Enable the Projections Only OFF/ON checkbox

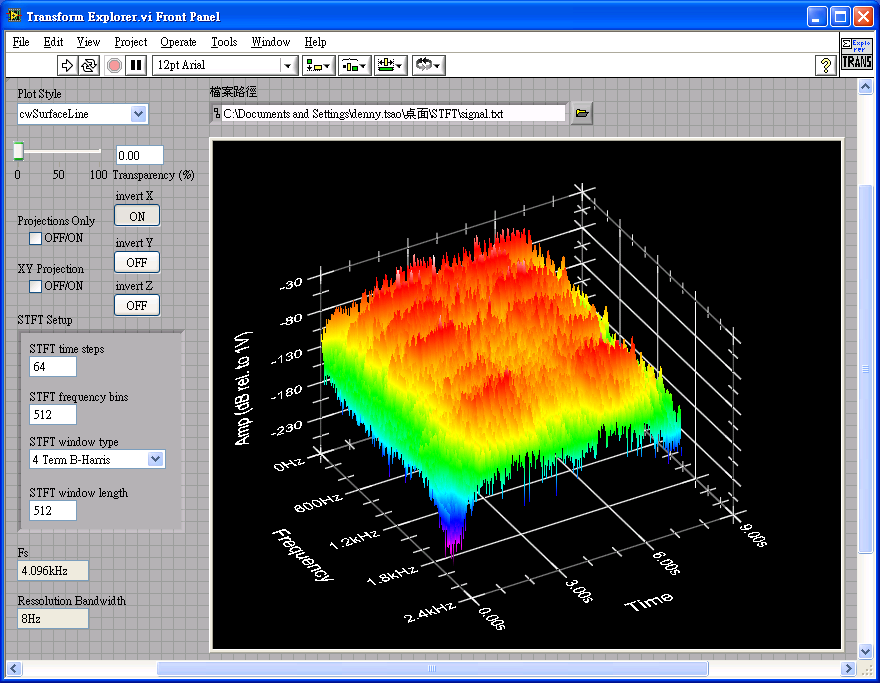(35, 238)
